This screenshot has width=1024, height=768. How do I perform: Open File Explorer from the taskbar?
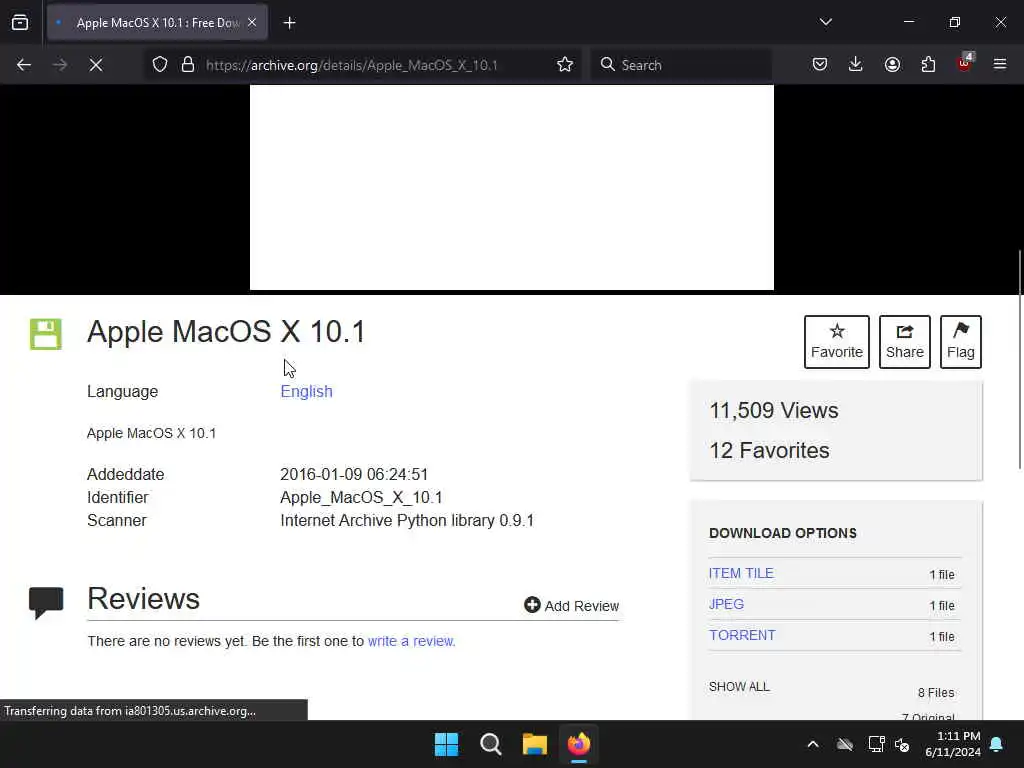534,744
